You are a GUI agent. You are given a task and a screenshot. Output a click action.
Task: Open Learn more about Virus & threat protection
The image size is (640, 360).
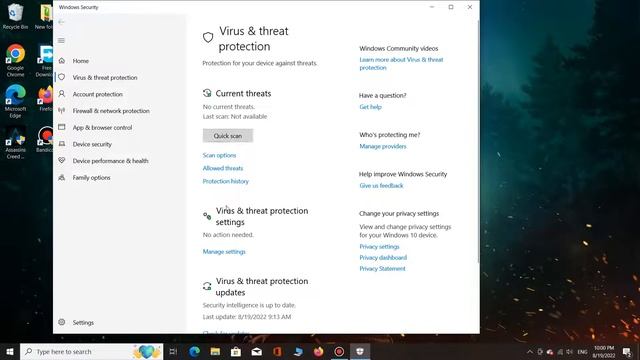pos(401,64)
